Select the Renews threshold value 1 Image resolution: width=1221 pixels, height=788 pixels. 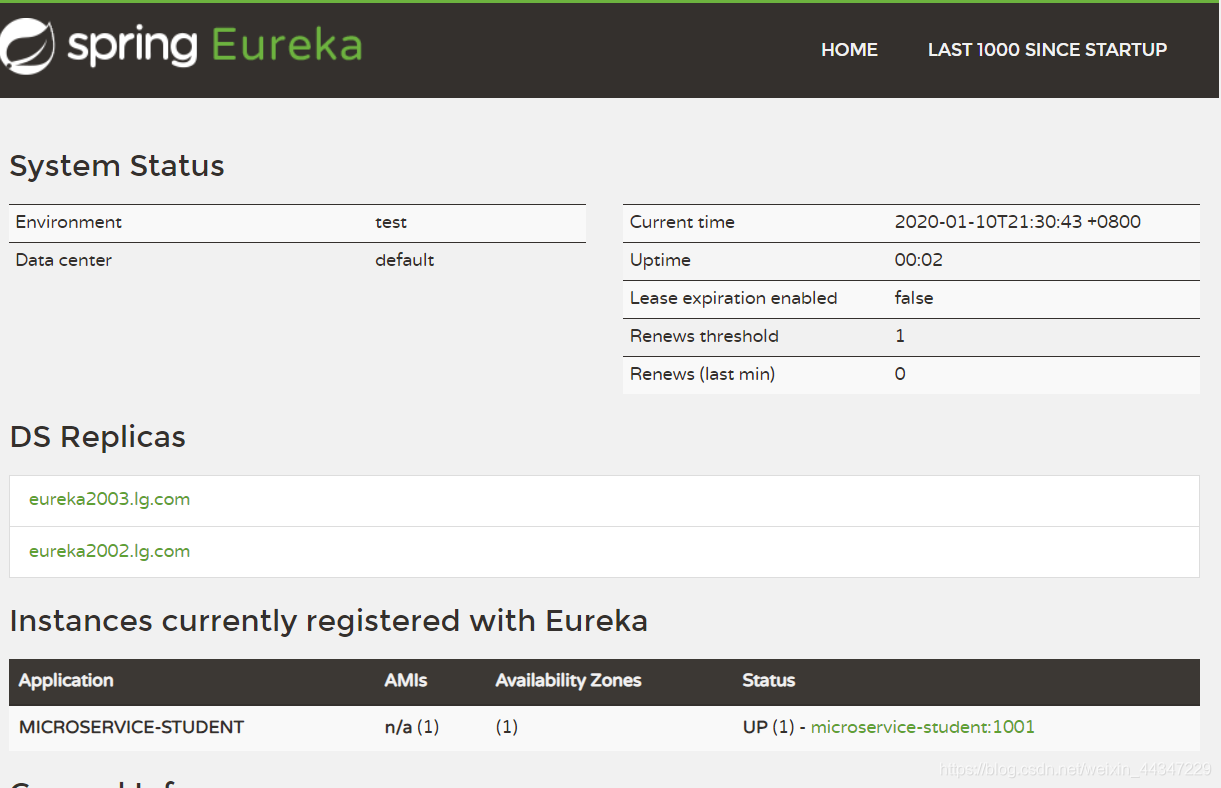pos(900,336)
